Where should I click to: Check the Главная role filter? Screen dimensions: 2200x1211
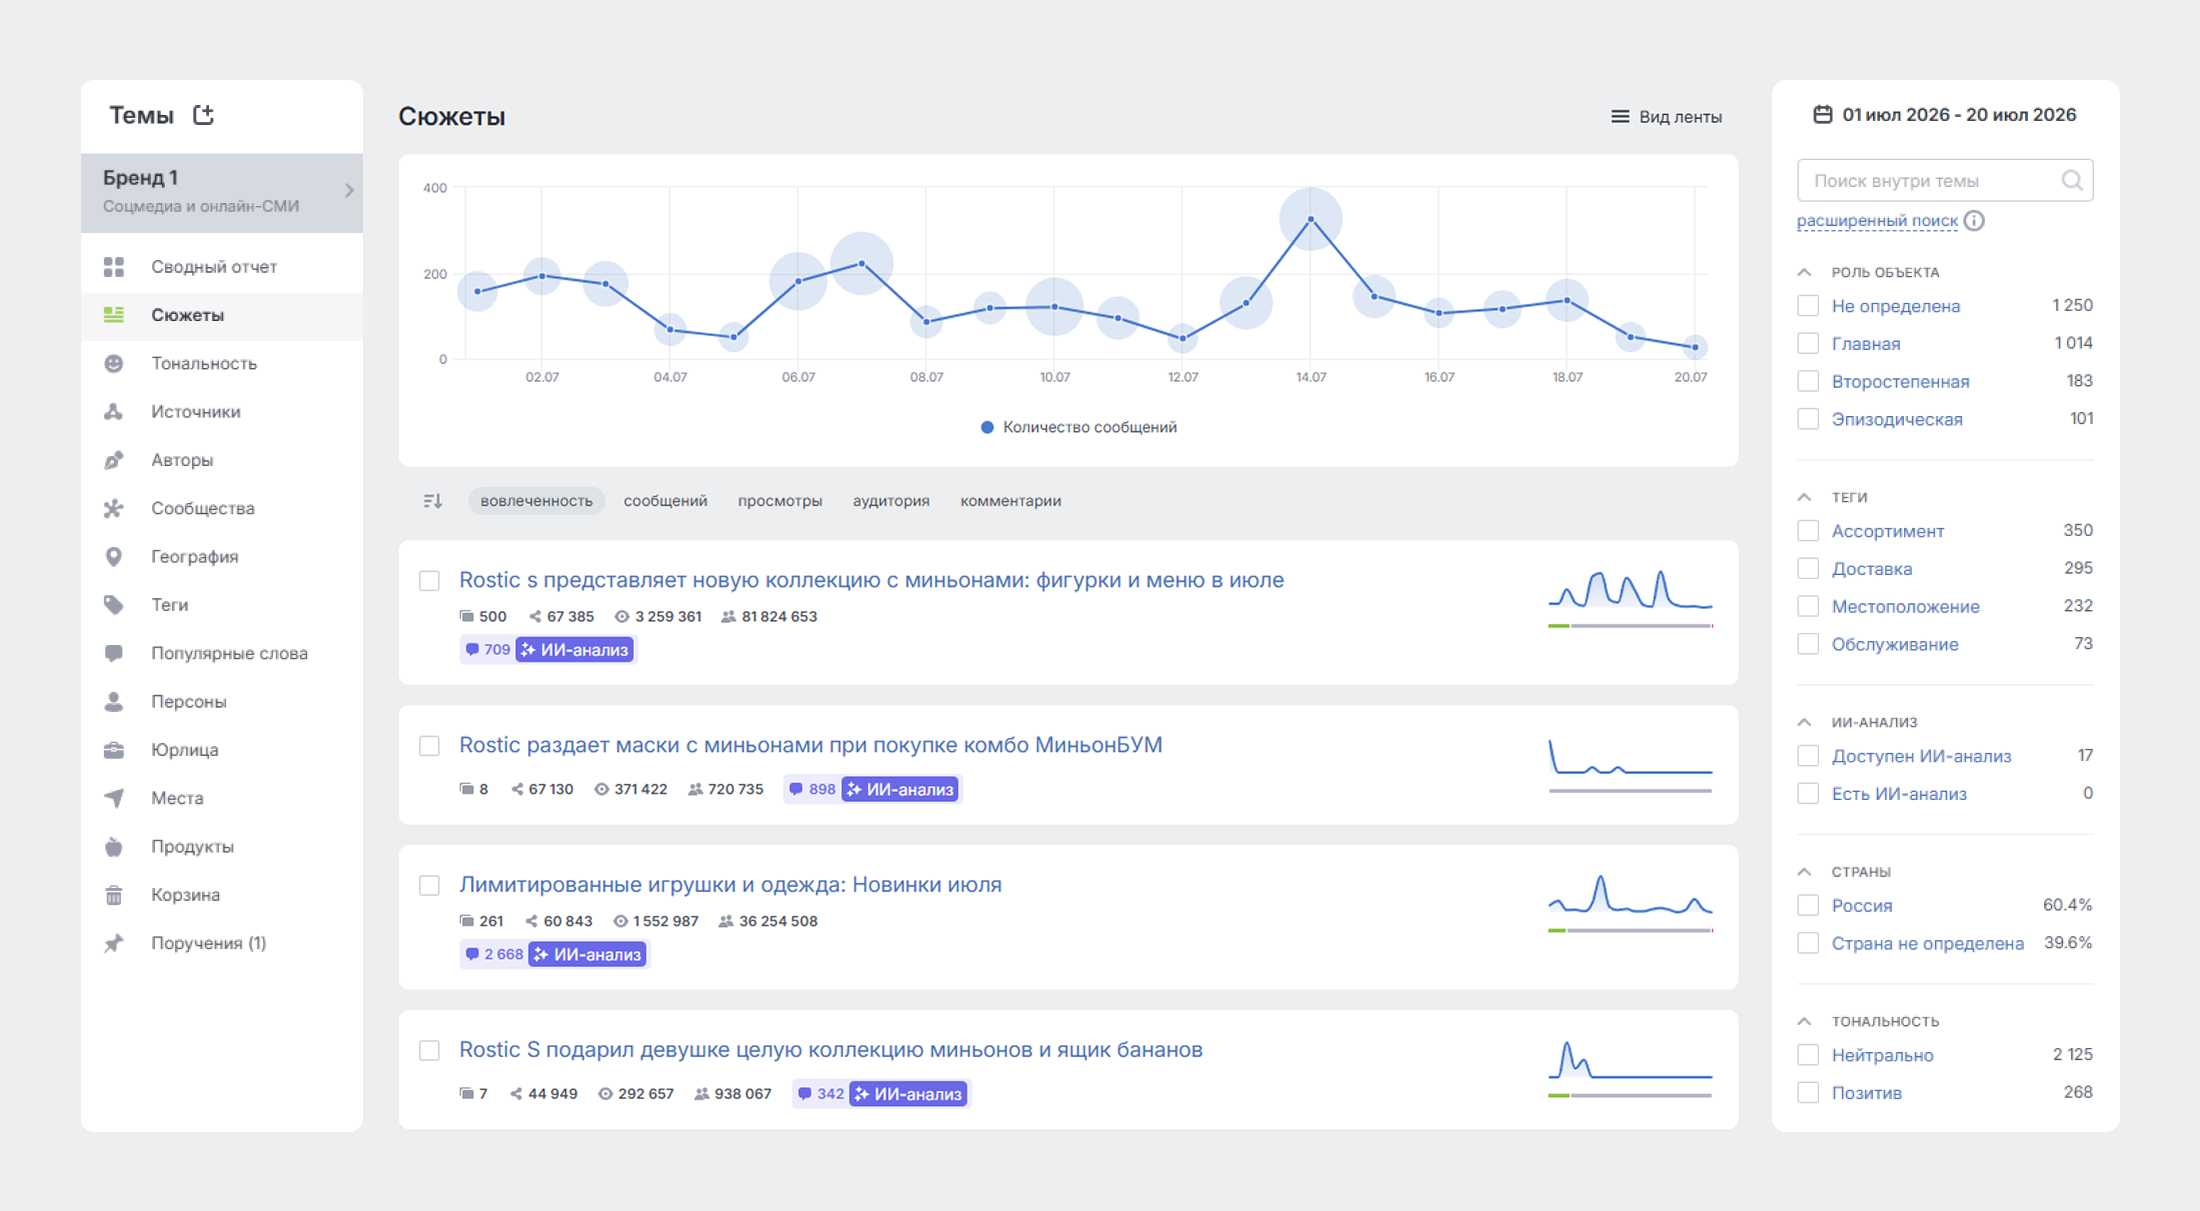pos(1808,344)
